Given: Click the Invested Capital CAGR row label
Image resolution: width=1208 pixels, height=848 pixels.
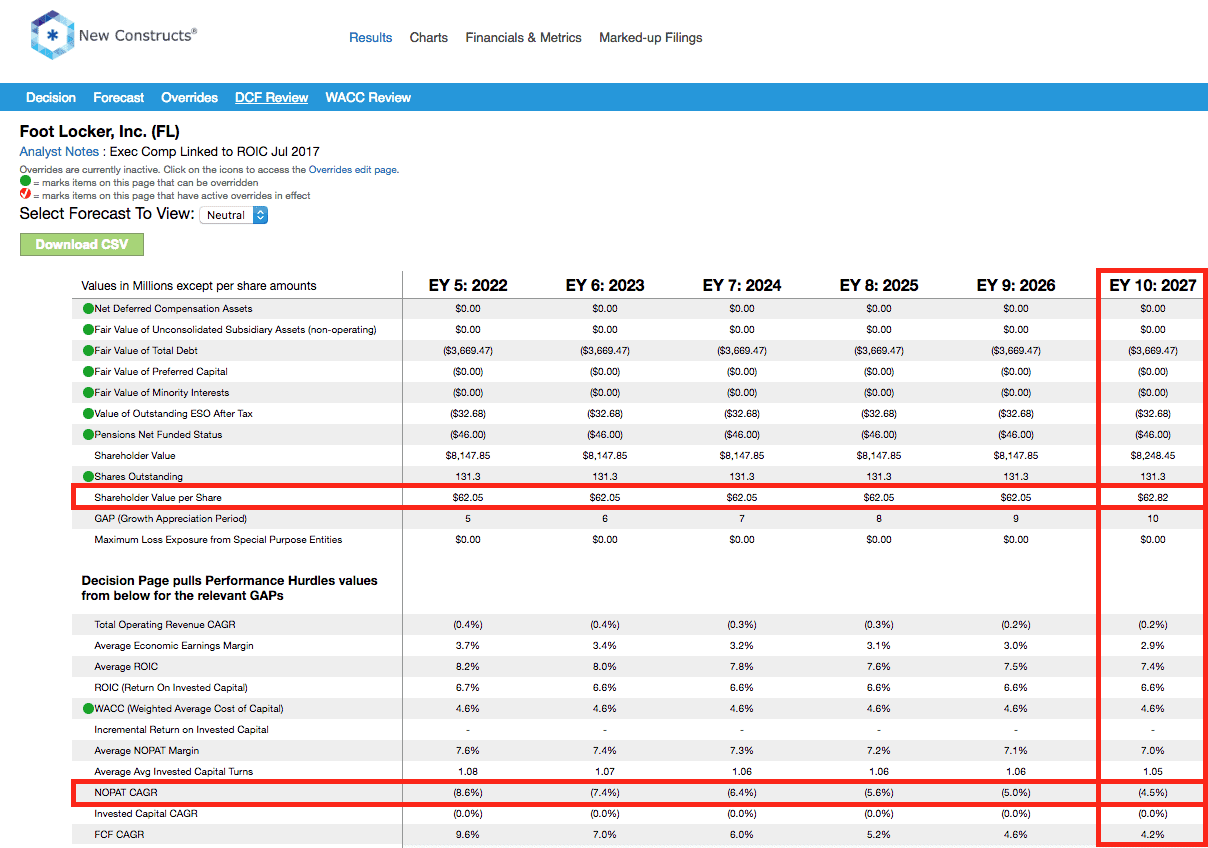Looking at the screenshot, I should (146, 814).
